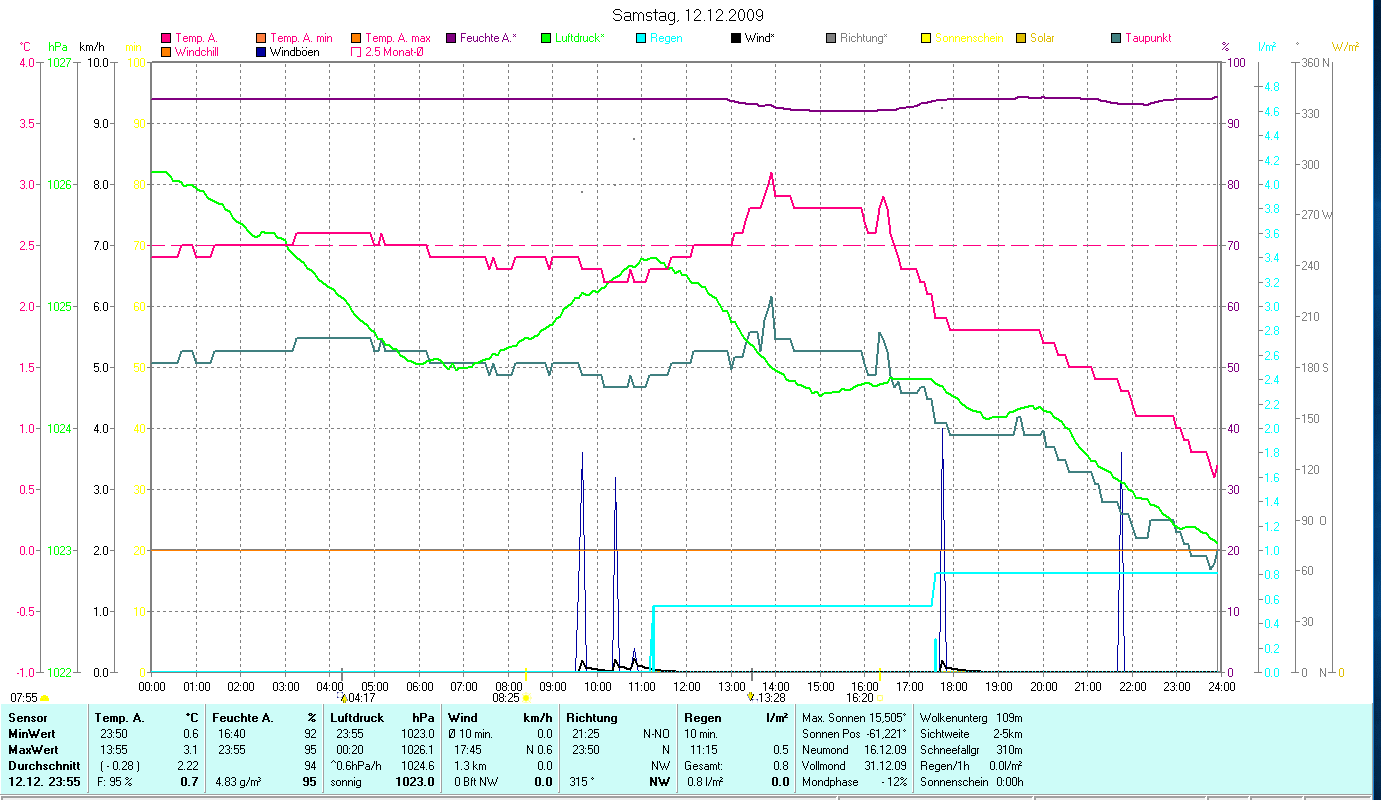Click the Windchill legend label

[198, 51]
